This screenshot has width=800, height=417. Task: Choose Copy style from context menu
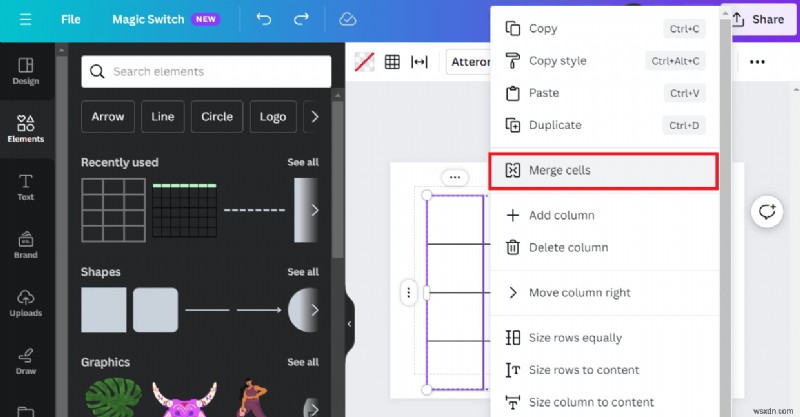click(x=605, y=61)
